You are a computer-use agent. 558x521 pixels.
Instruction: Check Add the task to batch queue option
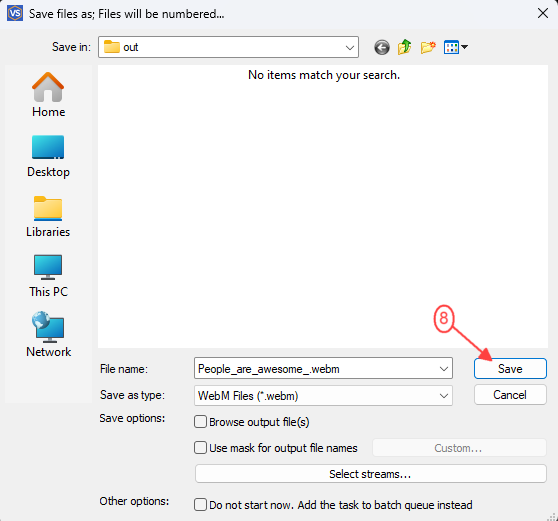[x=200, y=505]
